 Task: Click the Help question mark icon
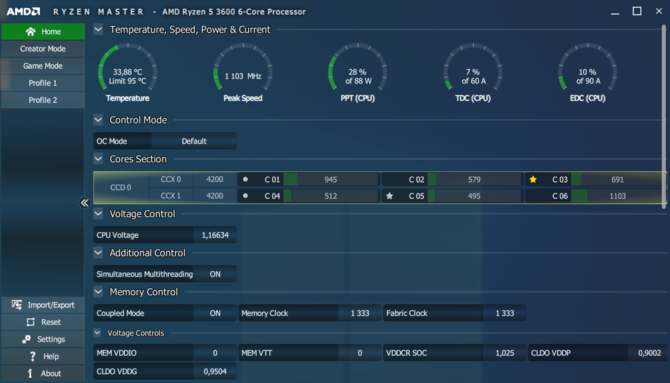pyautogui.click(x=32, y=356)
